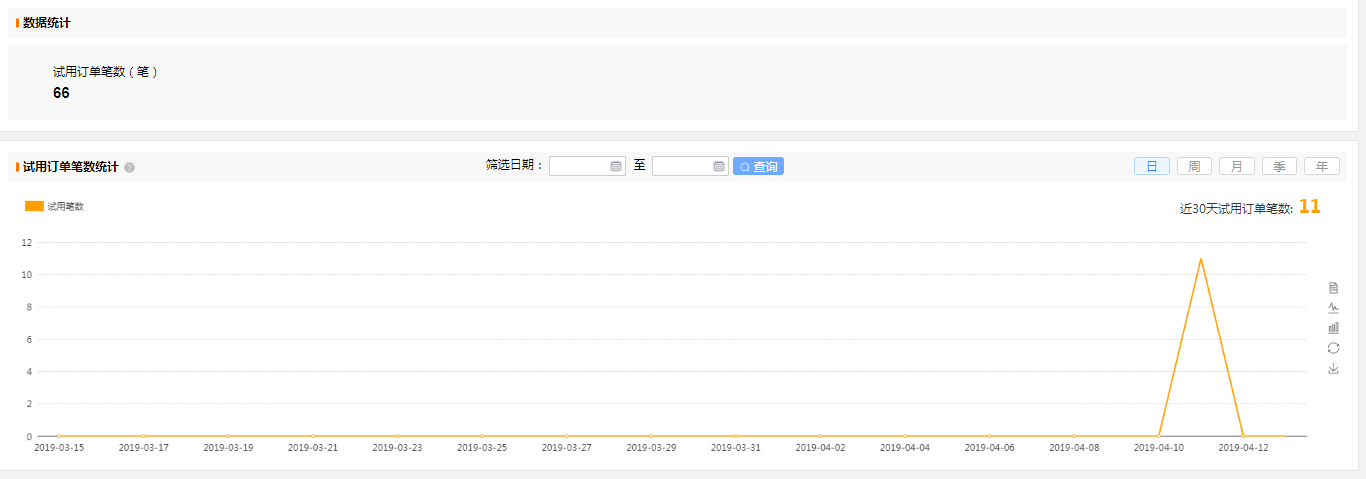Click the start date input field
The width and height of the screenshot is (1366, 479).
[579, 167]
